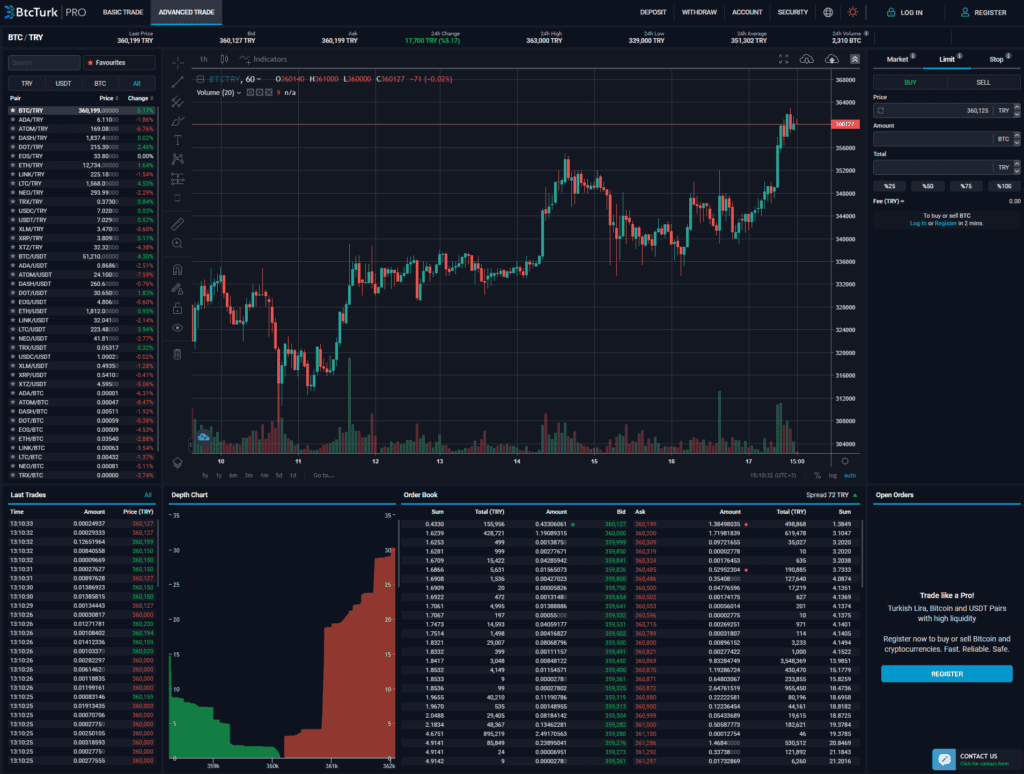The height and width of the screenshot is (774, 1024).
Task: Select the ruler measure tool
Action: tap(177, 224)
